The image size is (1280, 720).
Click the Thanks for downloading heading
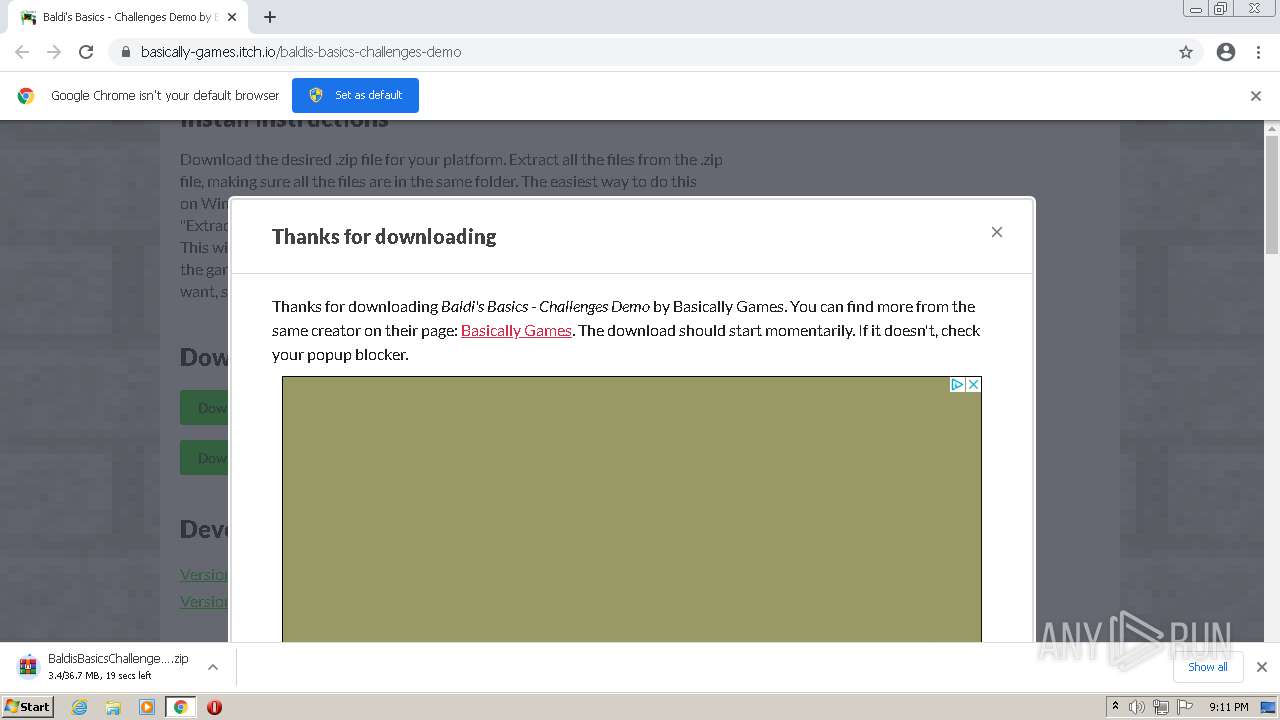[384, 237]
